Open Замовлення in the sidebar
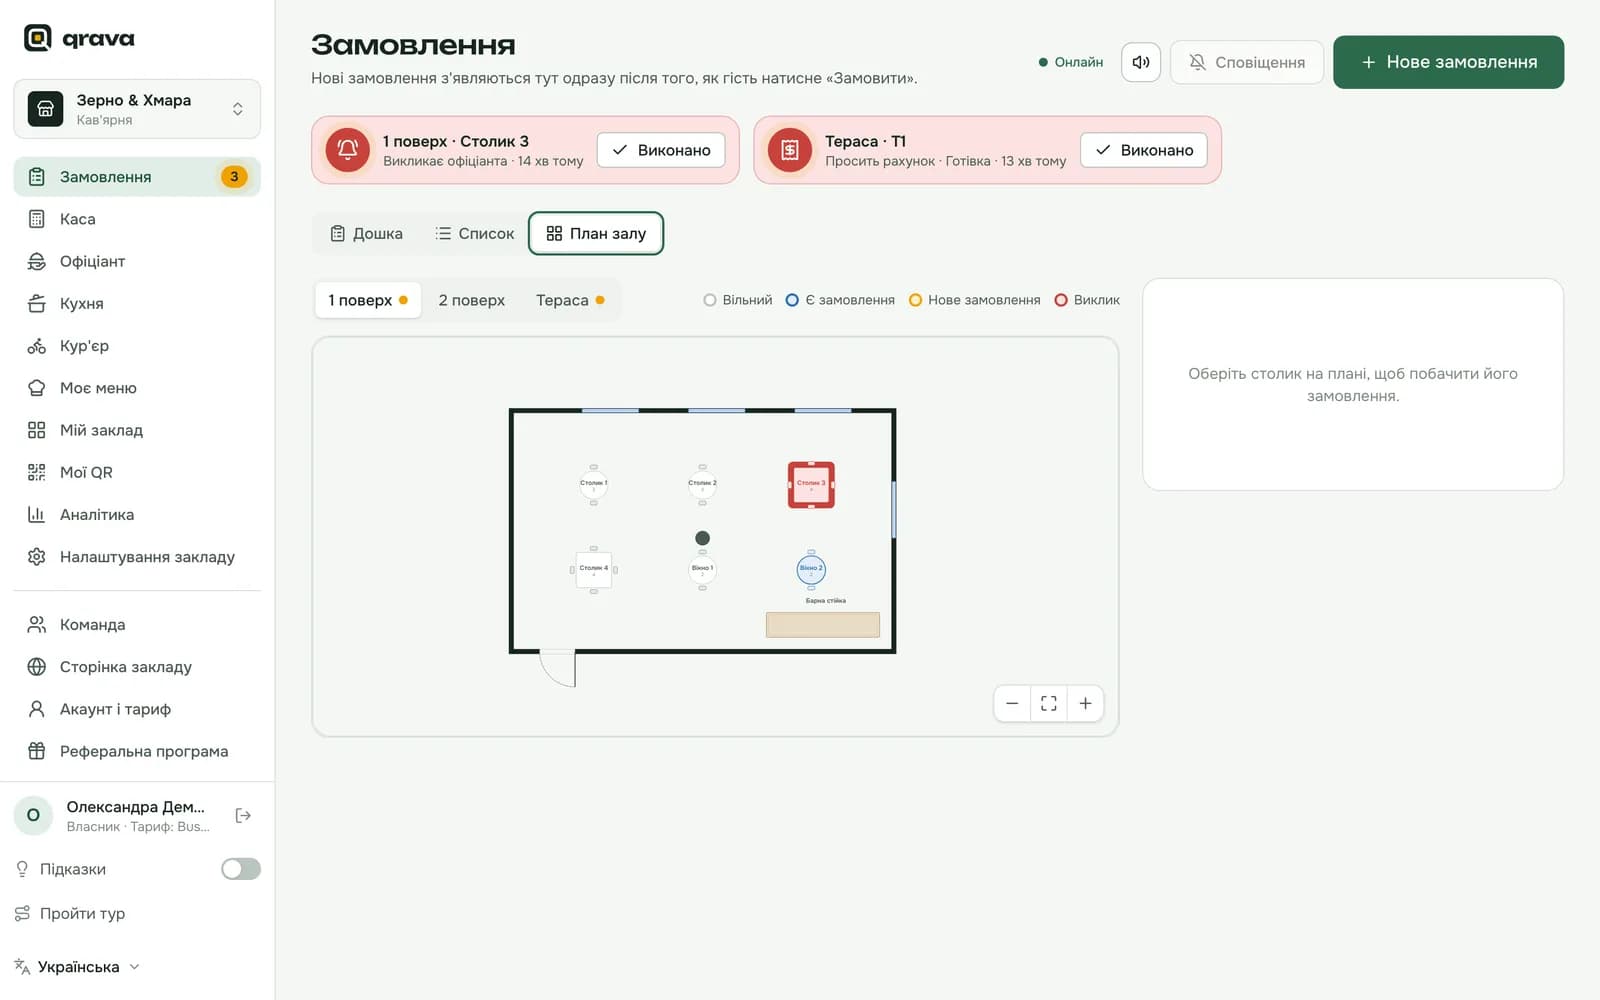 [x=137, y=177]
